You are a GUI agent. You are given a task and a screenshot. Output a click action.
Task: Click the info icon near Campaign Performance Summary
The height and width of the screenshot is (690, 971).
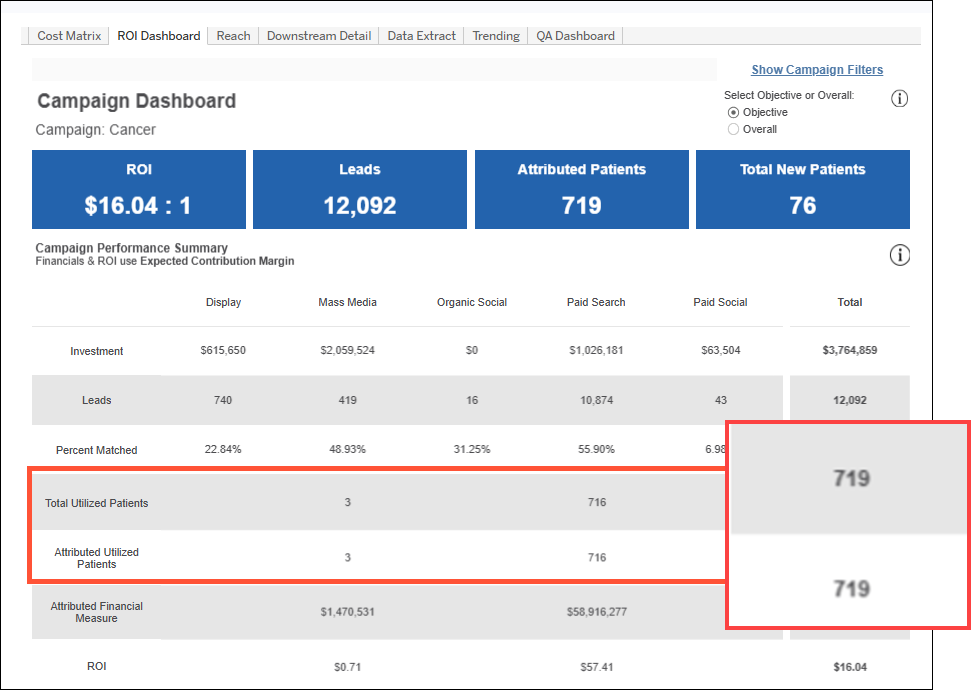tap(899, 256)
